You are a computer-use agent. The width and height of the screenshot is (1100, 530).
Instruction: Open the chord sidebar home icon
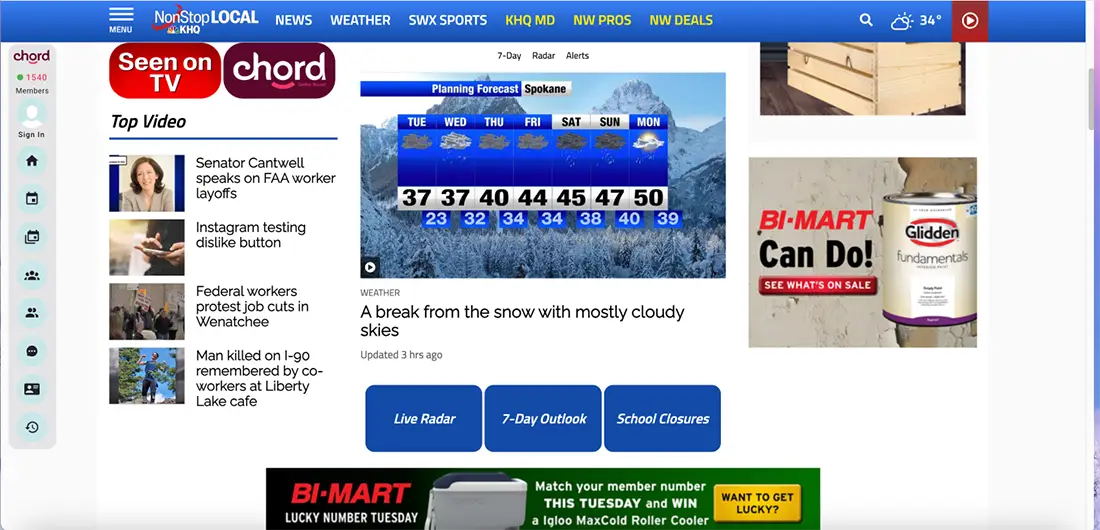pos(32,161)
